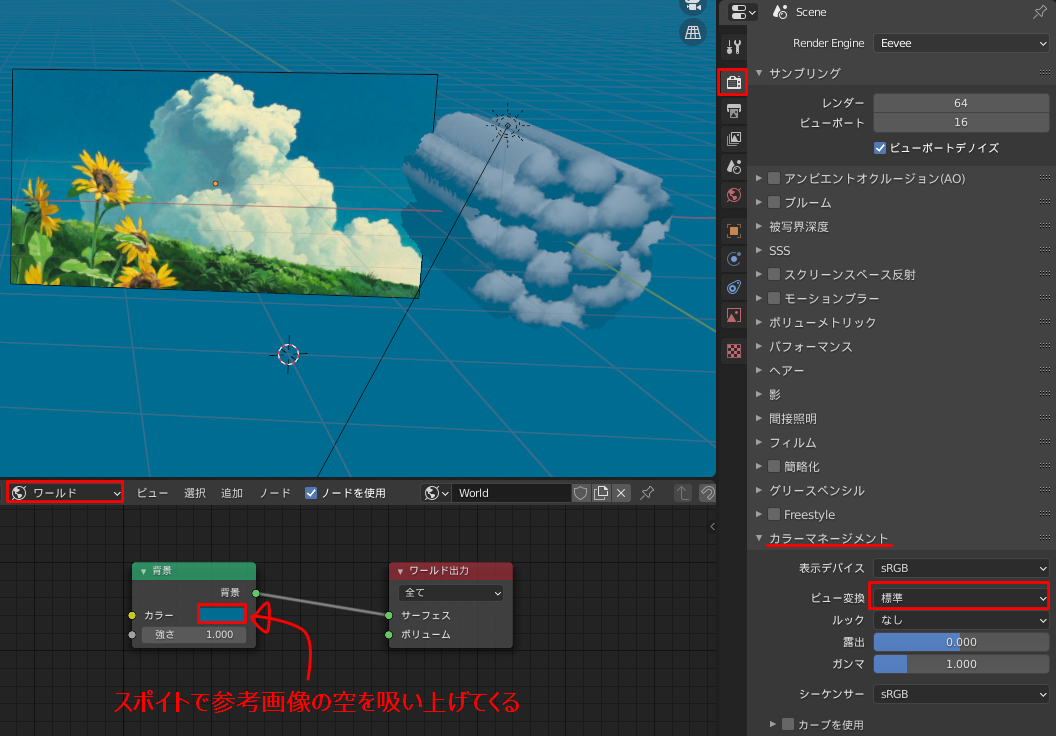Image resolution: width=1056 pixels, height=736 pixels.
Task: Open the Render properties tab
Action: pyautogui.click(x=733, y=82)
